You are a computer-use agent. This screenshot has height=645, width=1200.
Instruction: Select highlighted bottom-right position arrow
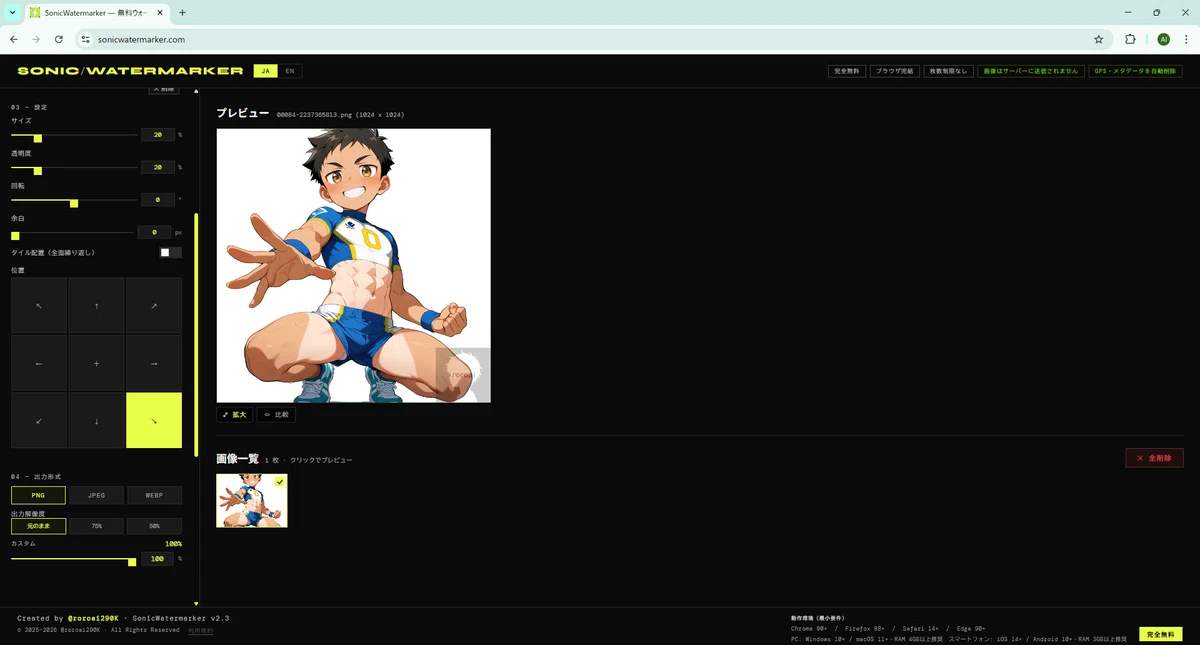click(154, 420)
